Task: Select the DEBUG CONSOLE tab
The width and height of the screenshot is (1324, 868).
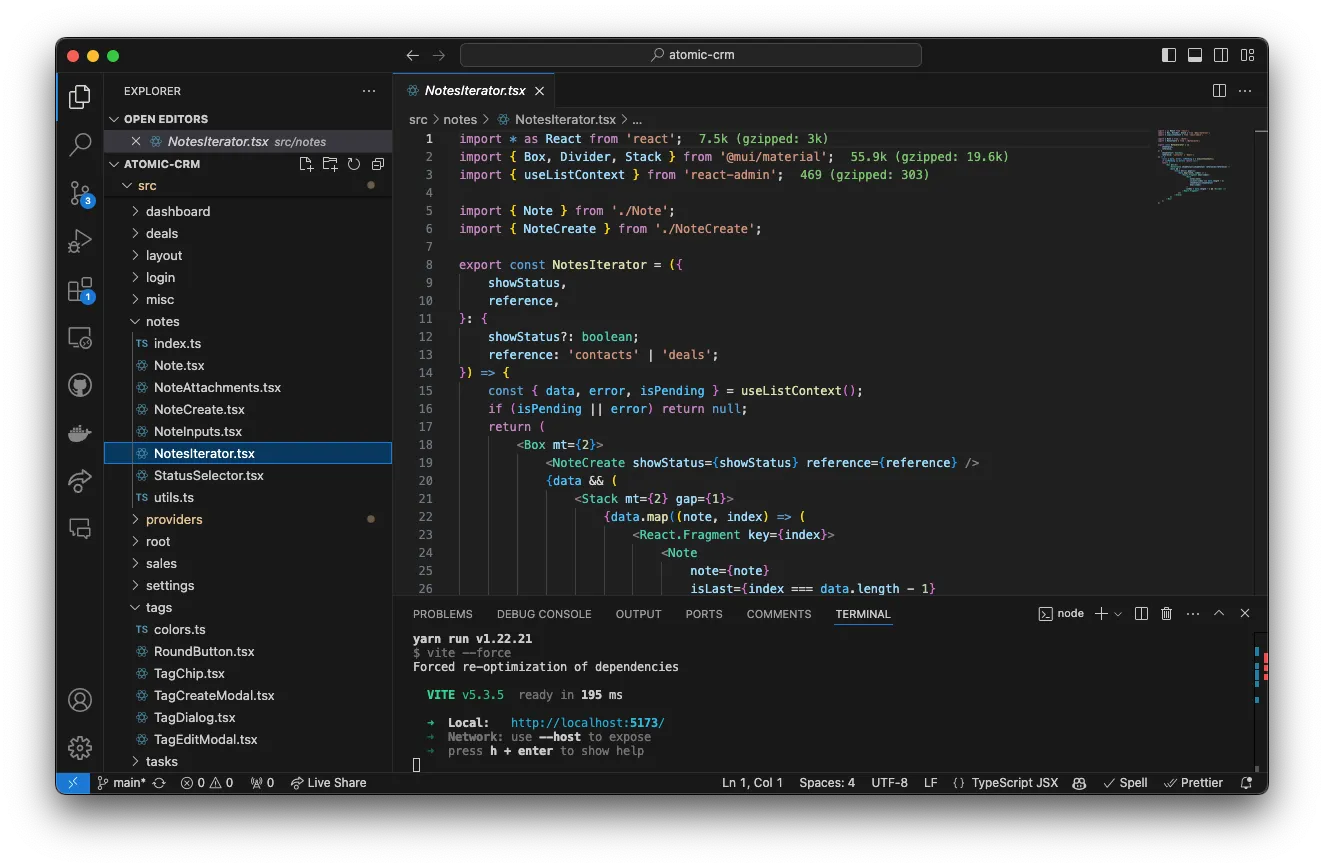Action: point(544,614)
